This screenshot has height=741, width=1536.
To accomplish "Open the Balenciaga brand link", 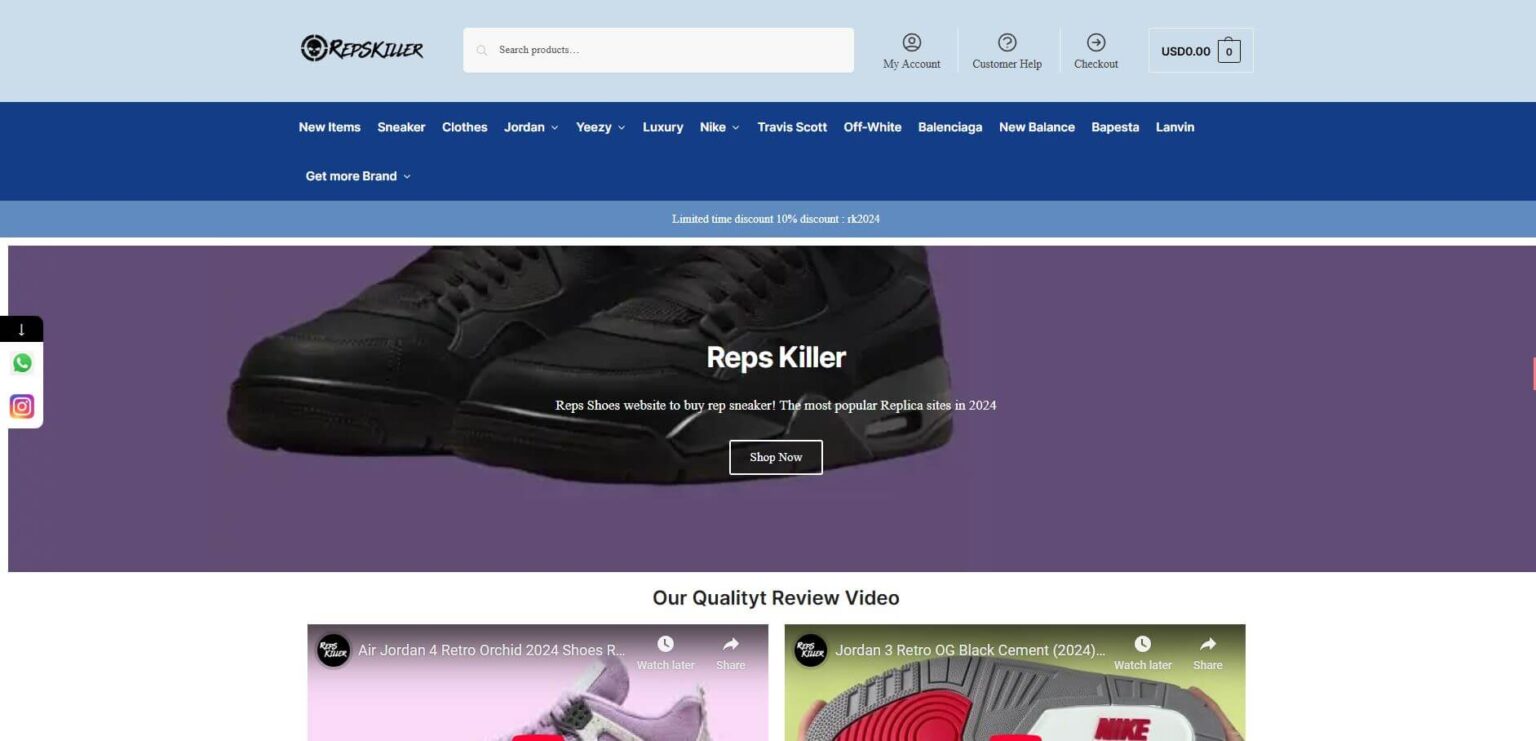I will pos(949,127).
